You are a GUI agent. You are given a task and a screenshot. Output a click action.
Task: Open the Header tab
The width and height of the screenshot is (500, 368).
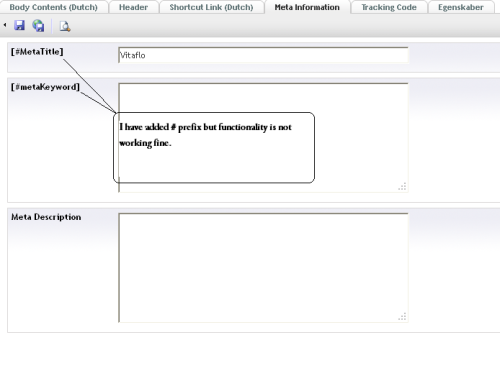click(x=133, y=7)
